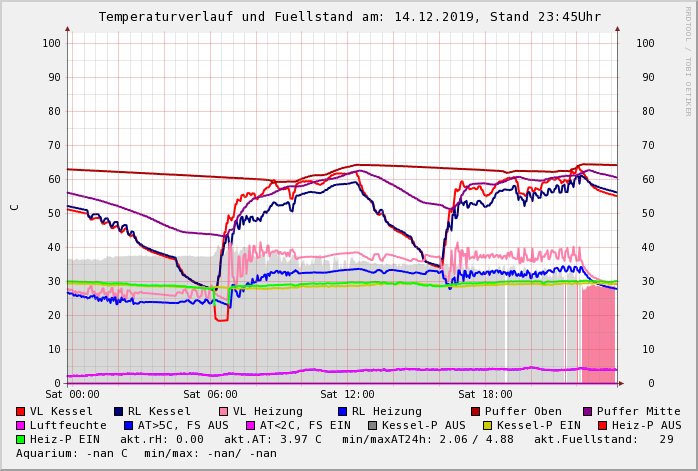Click the RRDTOOL / TOBI OETIKER watermark
Image resolution: width=698 pixels, height=471 pixels.
[687, 60]
